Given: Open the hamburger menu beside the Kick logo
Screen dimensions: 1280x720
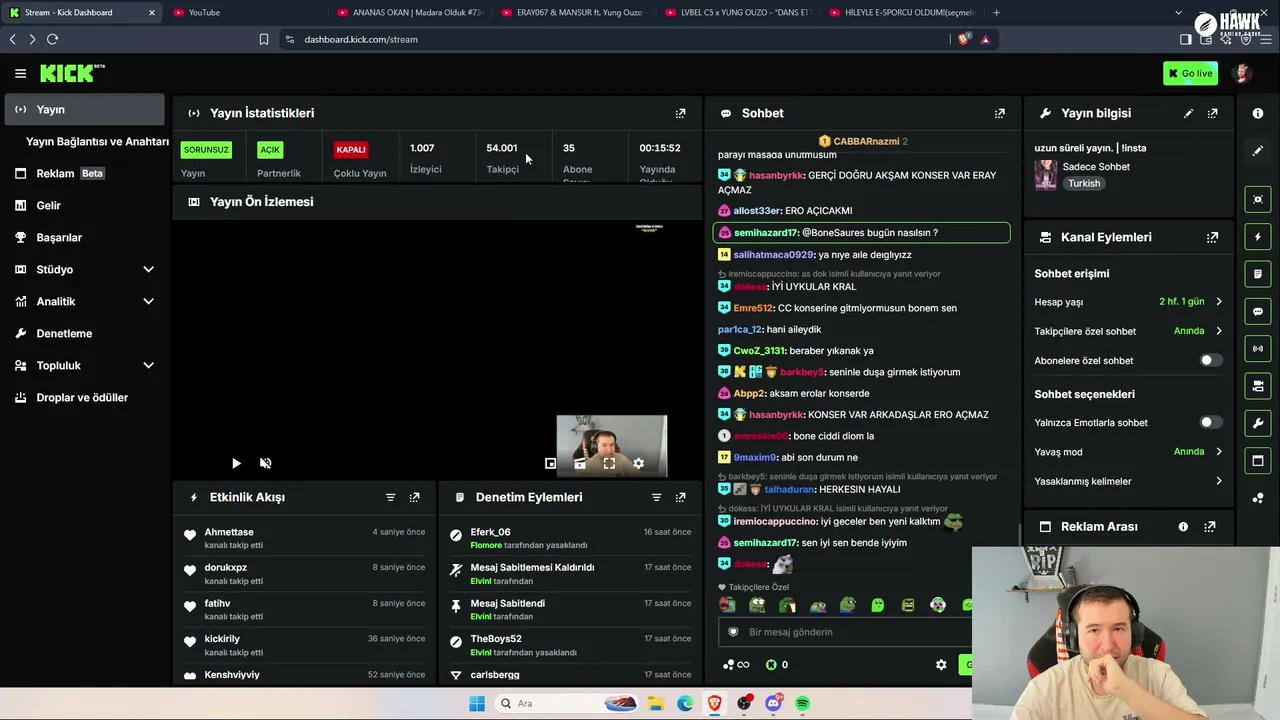Looking at the screenshot, I should (x=20, y=73).
